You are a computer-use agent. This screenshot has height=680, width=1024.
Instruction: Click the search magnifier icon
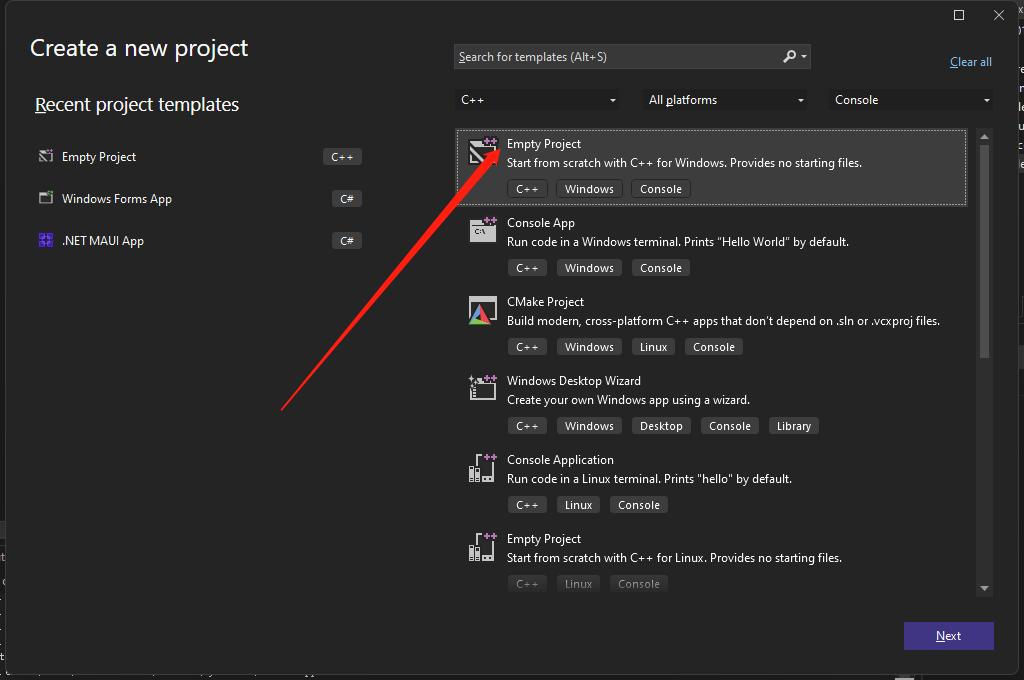click(x=790, y=57)
